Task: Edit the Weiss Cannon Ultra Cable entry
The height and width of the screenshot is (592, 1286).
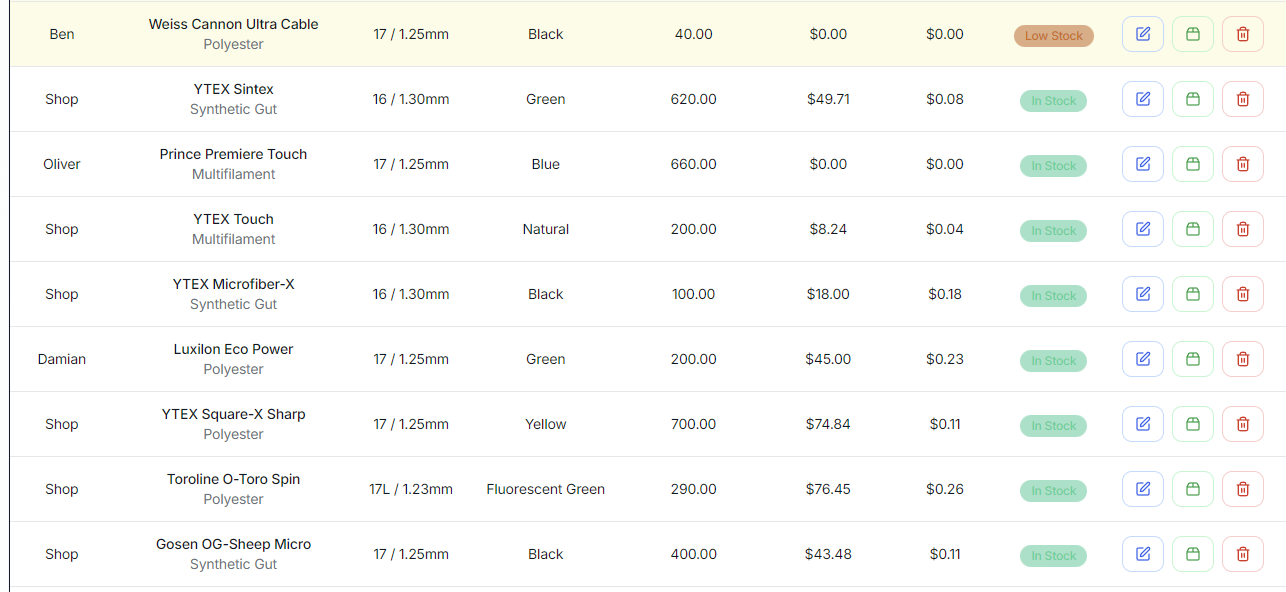Action: pyautogui.click(x=1143, y=34)
